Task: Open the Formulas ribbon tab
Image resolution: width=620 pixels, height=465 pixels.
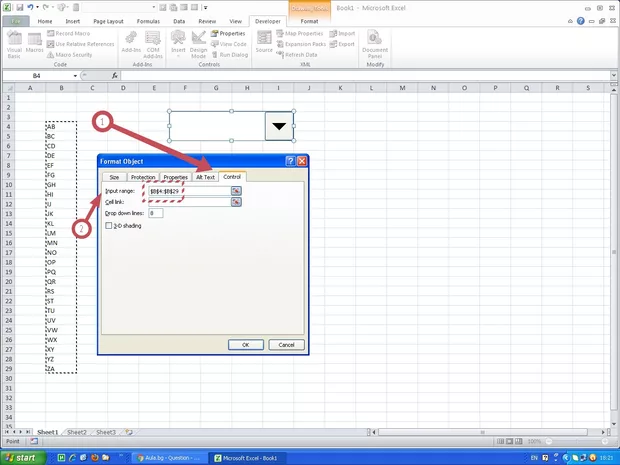Action: click(x=146, y=20)
